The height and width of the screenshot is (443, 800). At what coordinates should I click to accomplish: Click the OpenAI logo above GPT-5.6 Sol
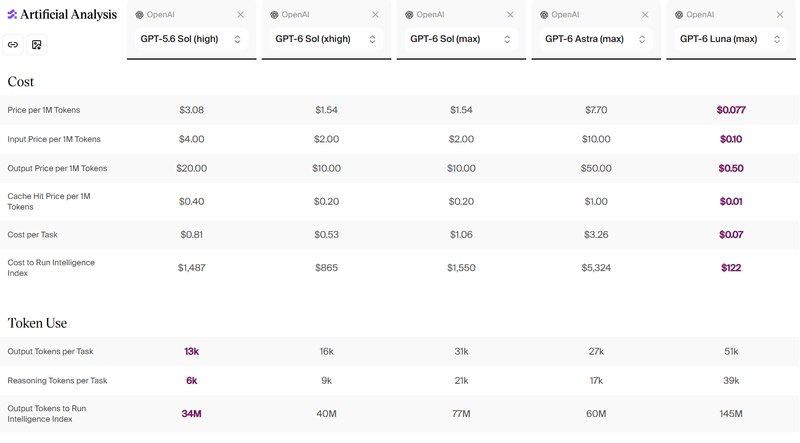click(x=139, y=15)
